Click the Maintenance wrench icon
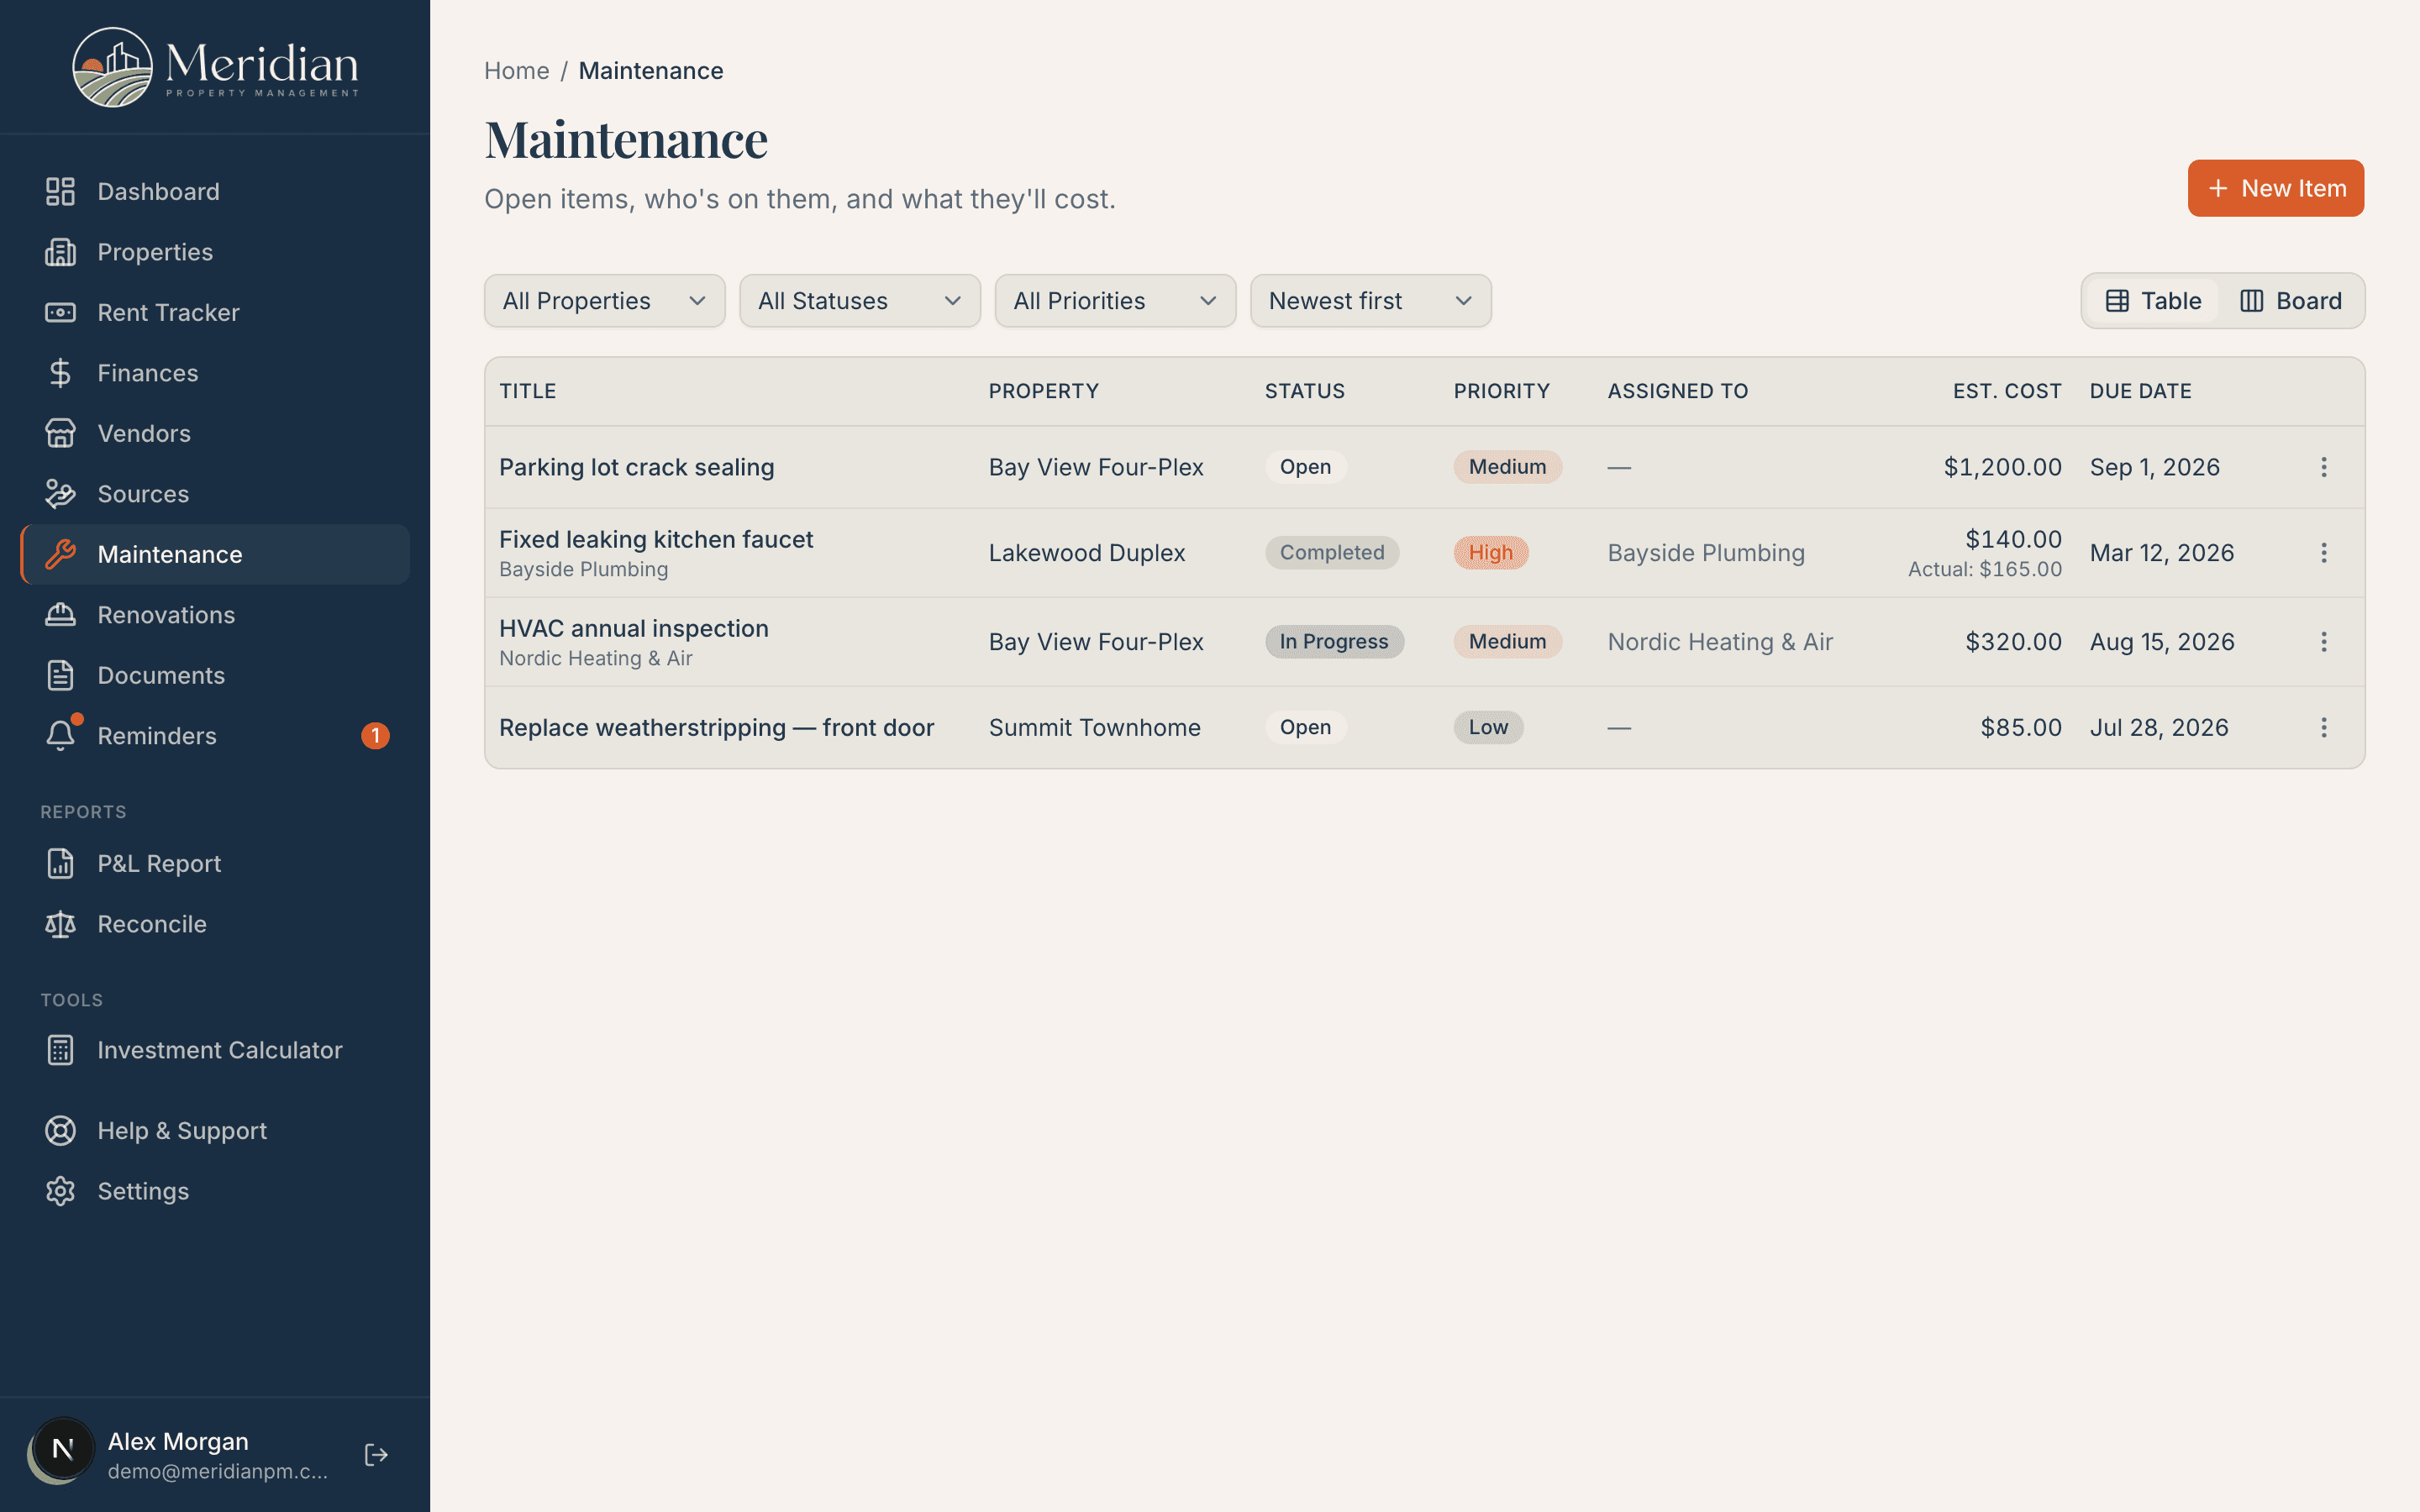 [60, 554]
